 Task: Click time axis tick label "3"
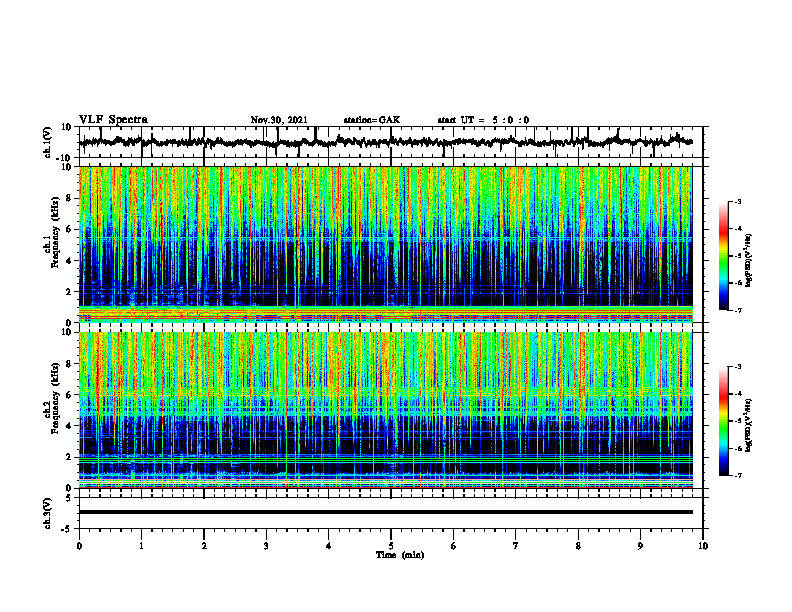pyautogui.click(x=266, y=546)
